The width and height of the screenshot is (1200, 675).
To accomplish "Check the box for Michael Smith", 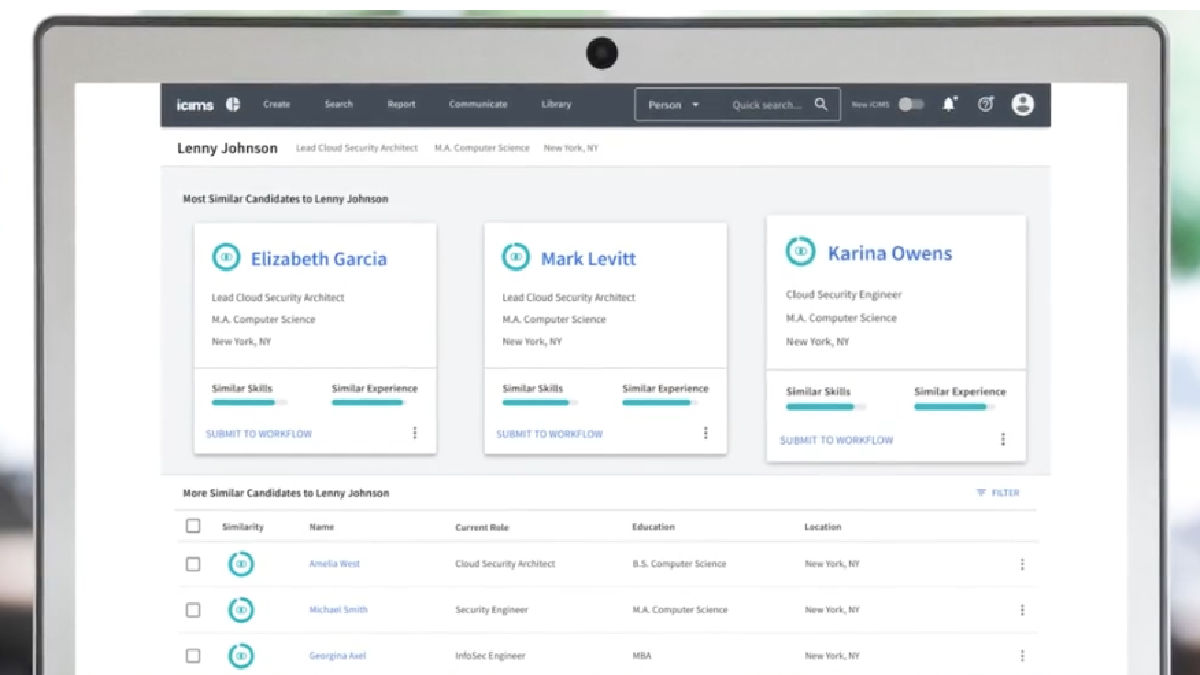I will [x=193, y=610].
